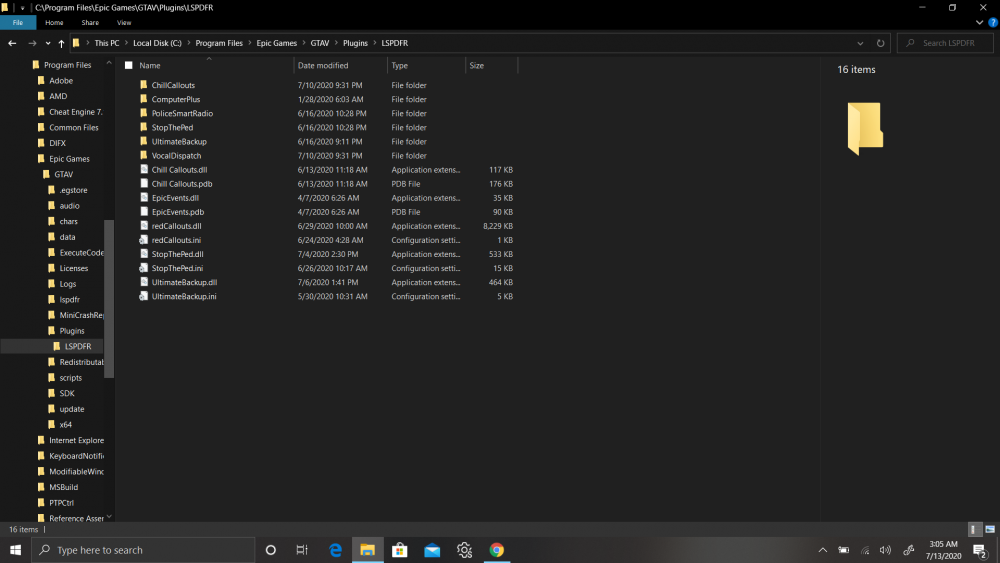The image size is (1000, 563).
Task: Select the UltimateBackup.ini file icon
Action: [143, 296]
